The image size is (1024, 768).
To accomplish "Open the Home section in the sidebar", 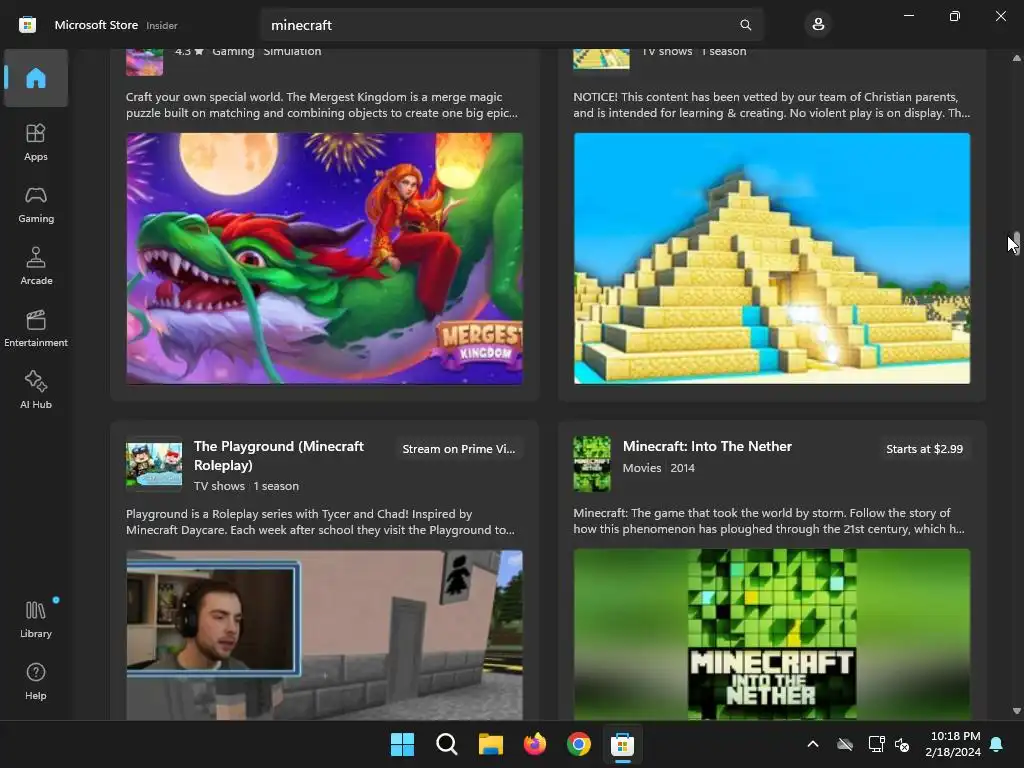I will click(x=36, y=78).
